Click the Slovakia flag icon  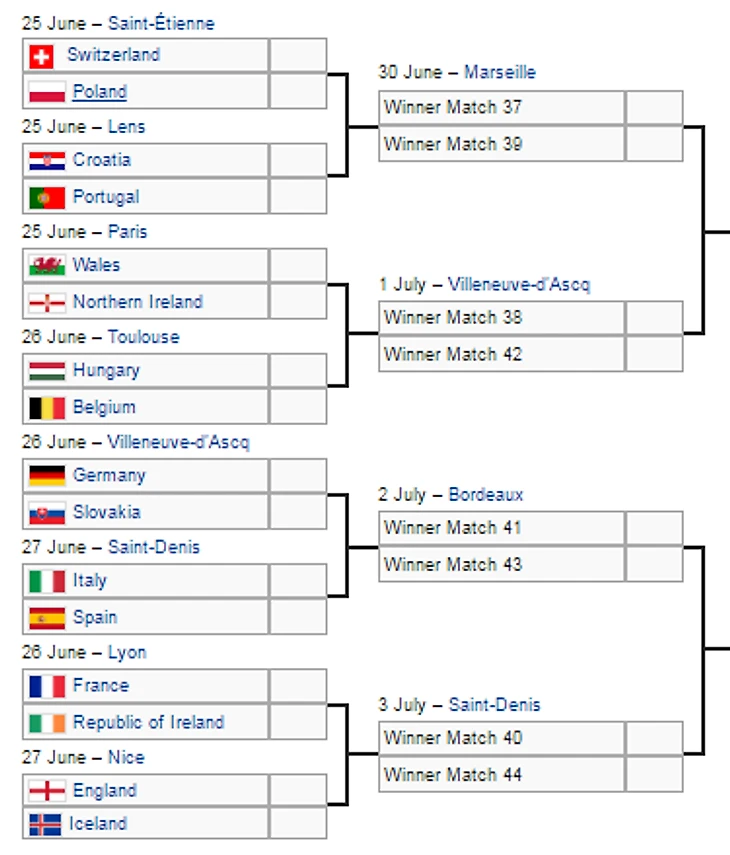[47, 513]
